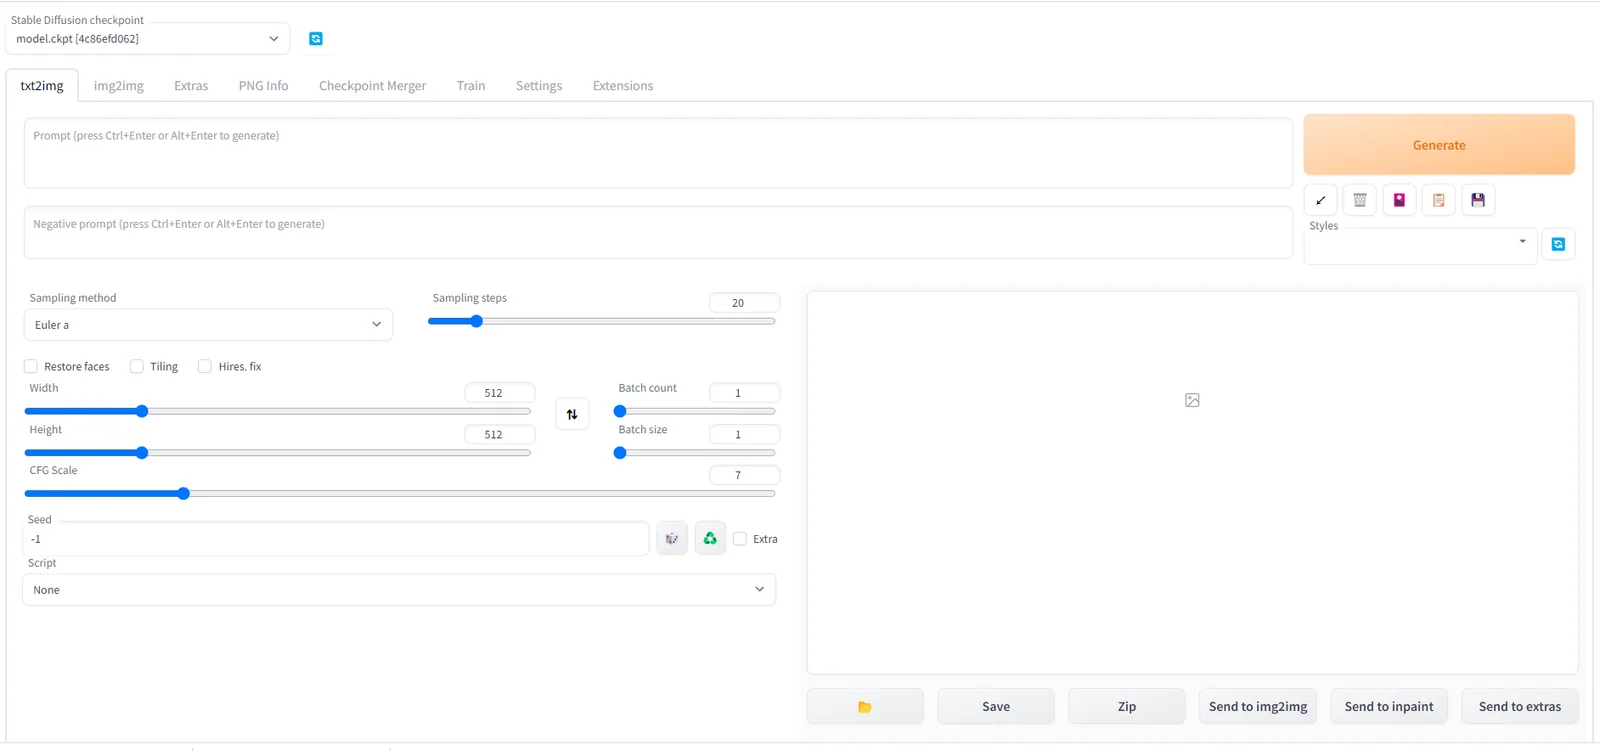Click the CFG Scale number field

pos(744,476)
